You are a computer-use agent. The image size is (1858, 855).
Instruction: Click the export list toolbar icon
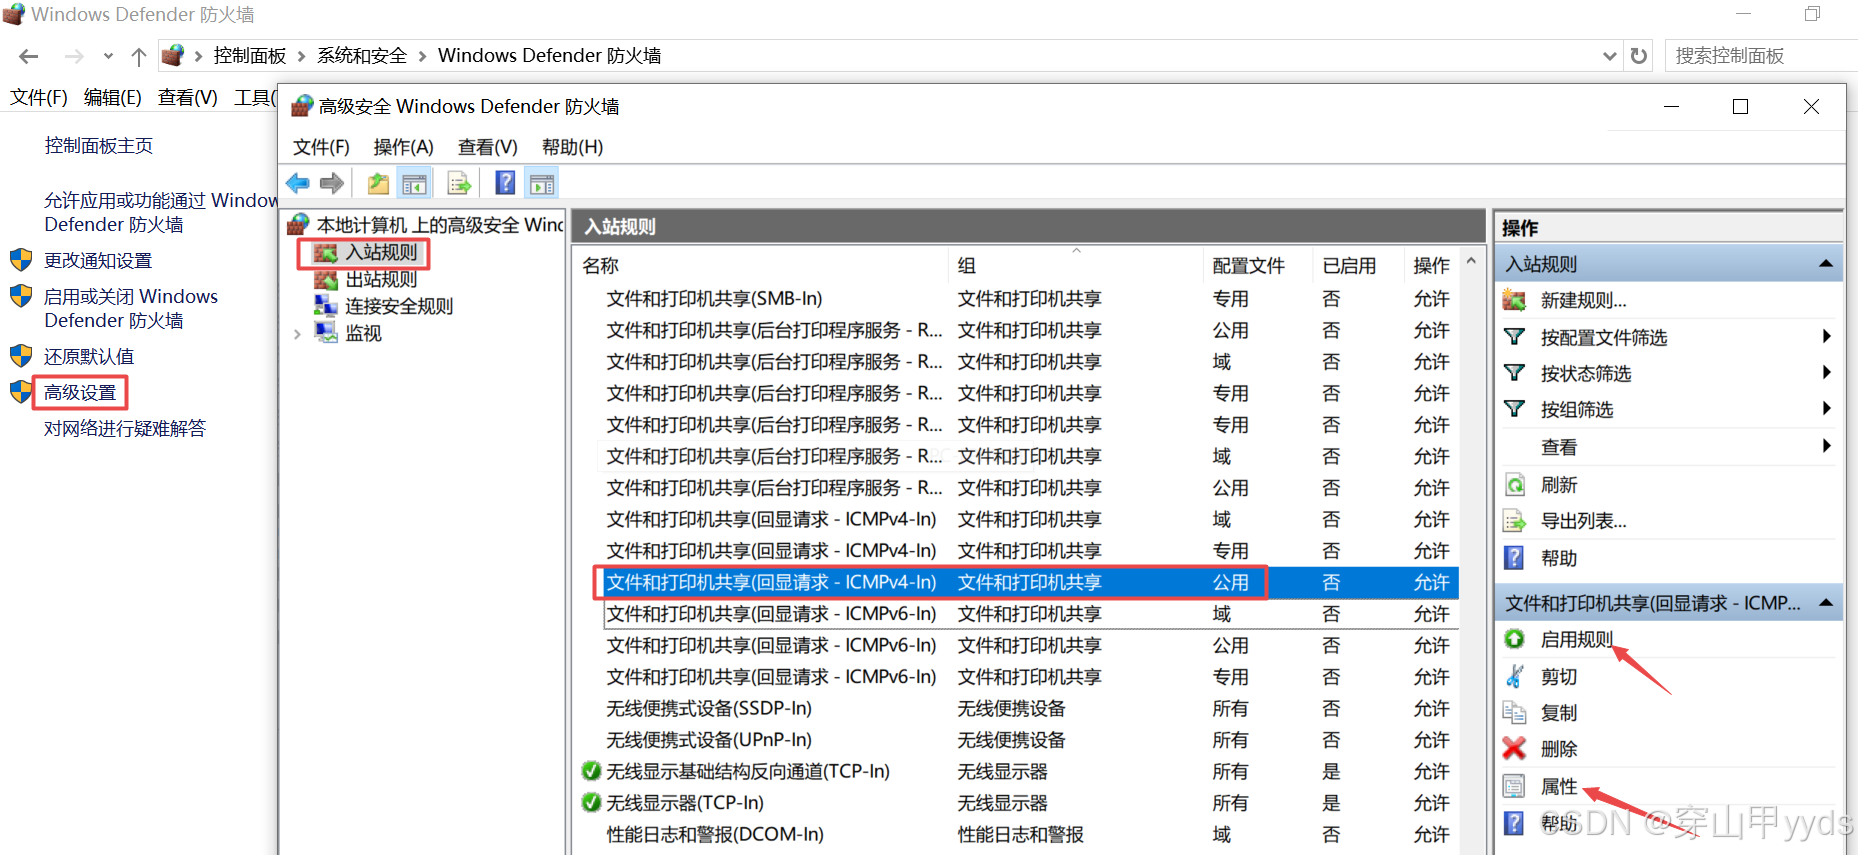click(x=459, y=183)
